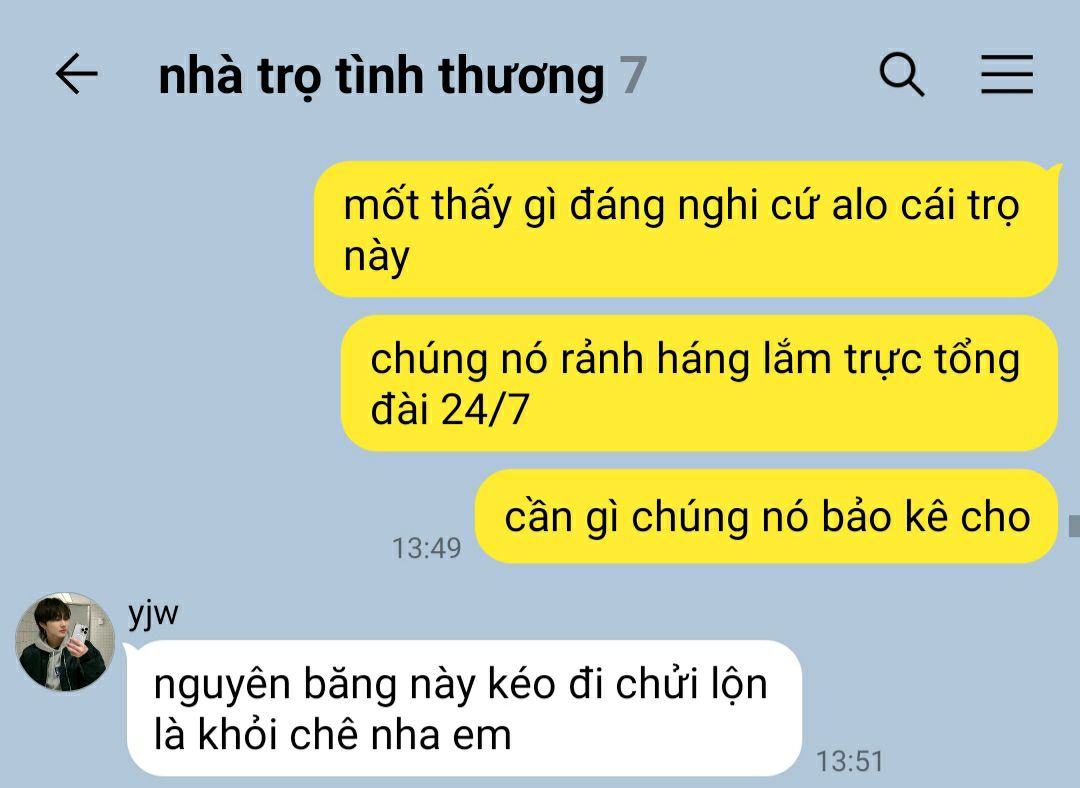This screenshot has width=1080, height=788.
Task: Tap the word alo in the top message
Action: [859, 205]
